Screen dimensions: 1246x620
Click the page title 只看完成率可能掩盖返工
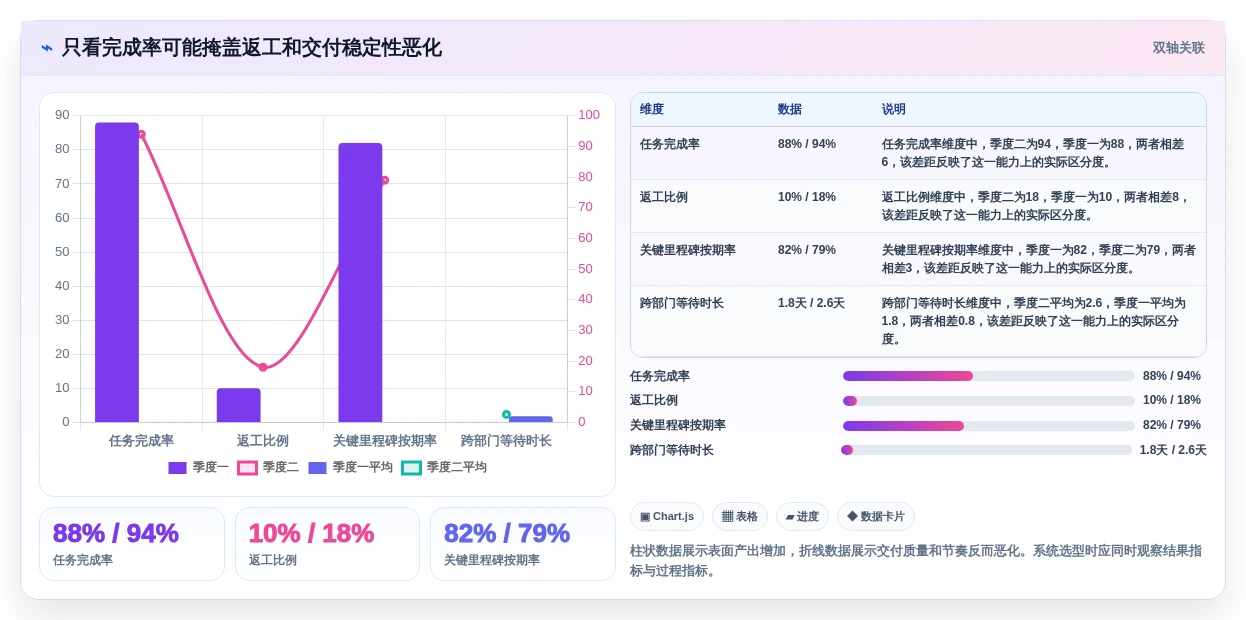(x=252, y=48)
